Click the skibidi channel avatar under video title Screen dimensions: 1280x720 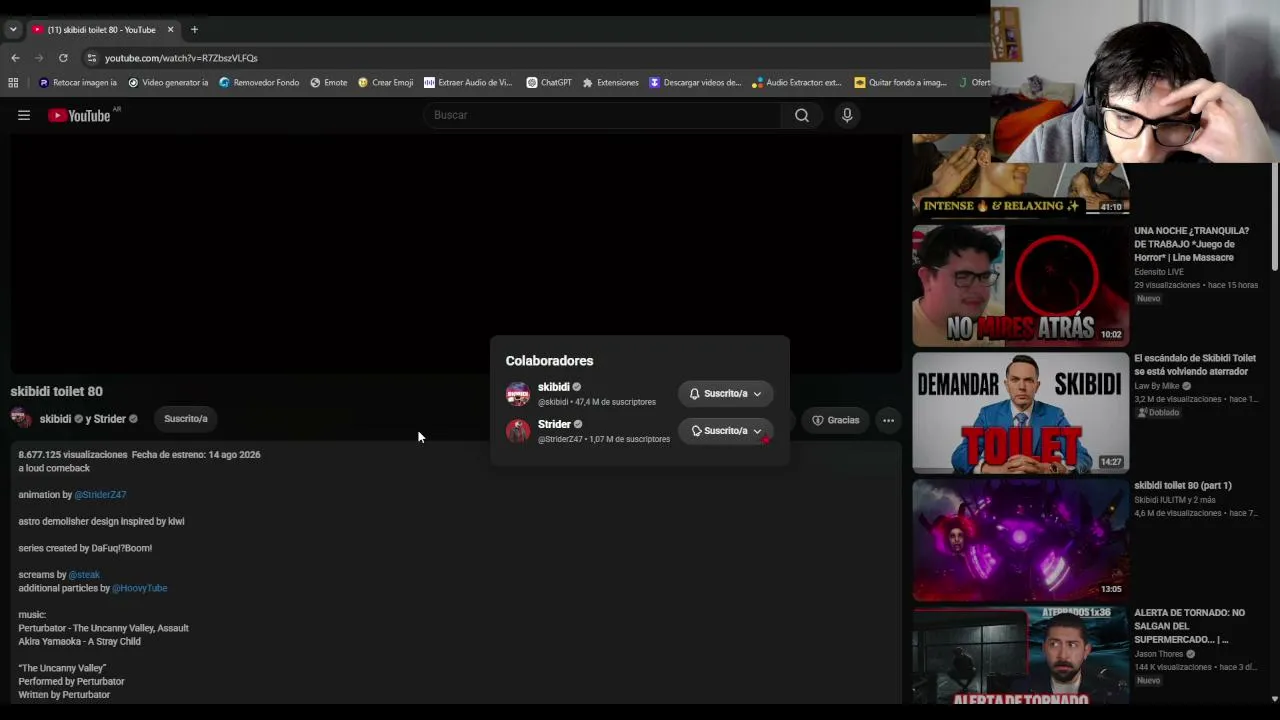click(x=21, y=419)
